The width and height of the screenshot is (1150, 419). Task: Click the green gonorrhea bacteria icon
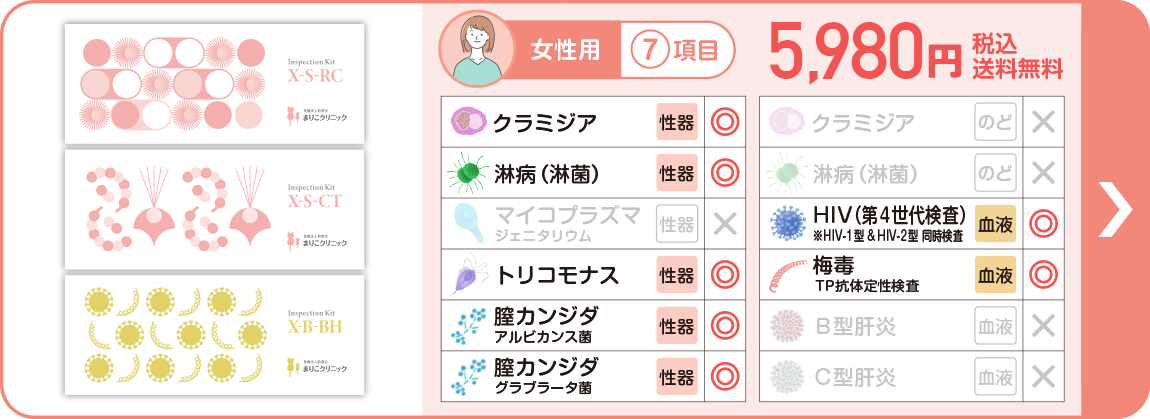tap(466, 173)
